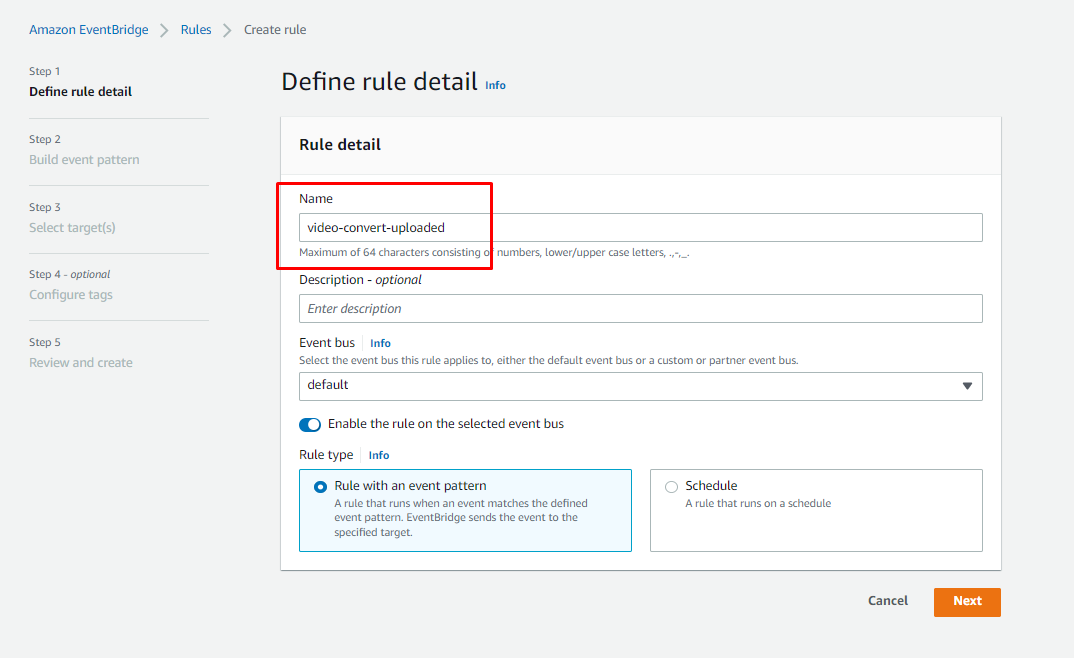Go to Step 5 Review and create
The image size is (1074, 658).
pos(81,363)
